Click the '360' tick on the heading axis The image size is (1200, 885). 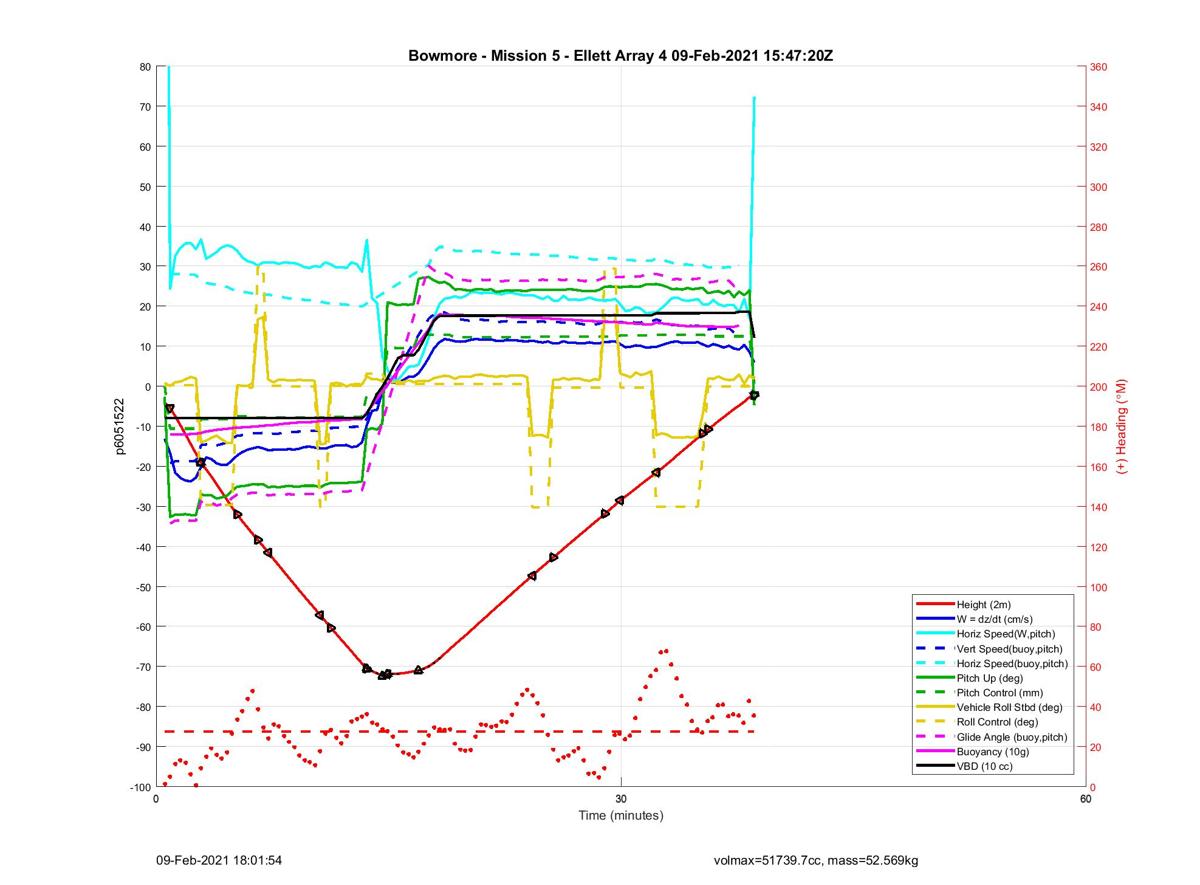pos(1100,67)
